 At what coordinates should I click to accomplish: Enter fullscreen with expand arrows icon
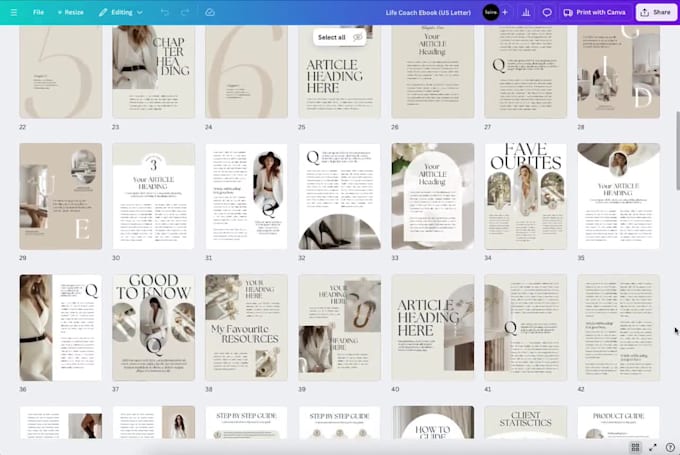pos(653,447)
